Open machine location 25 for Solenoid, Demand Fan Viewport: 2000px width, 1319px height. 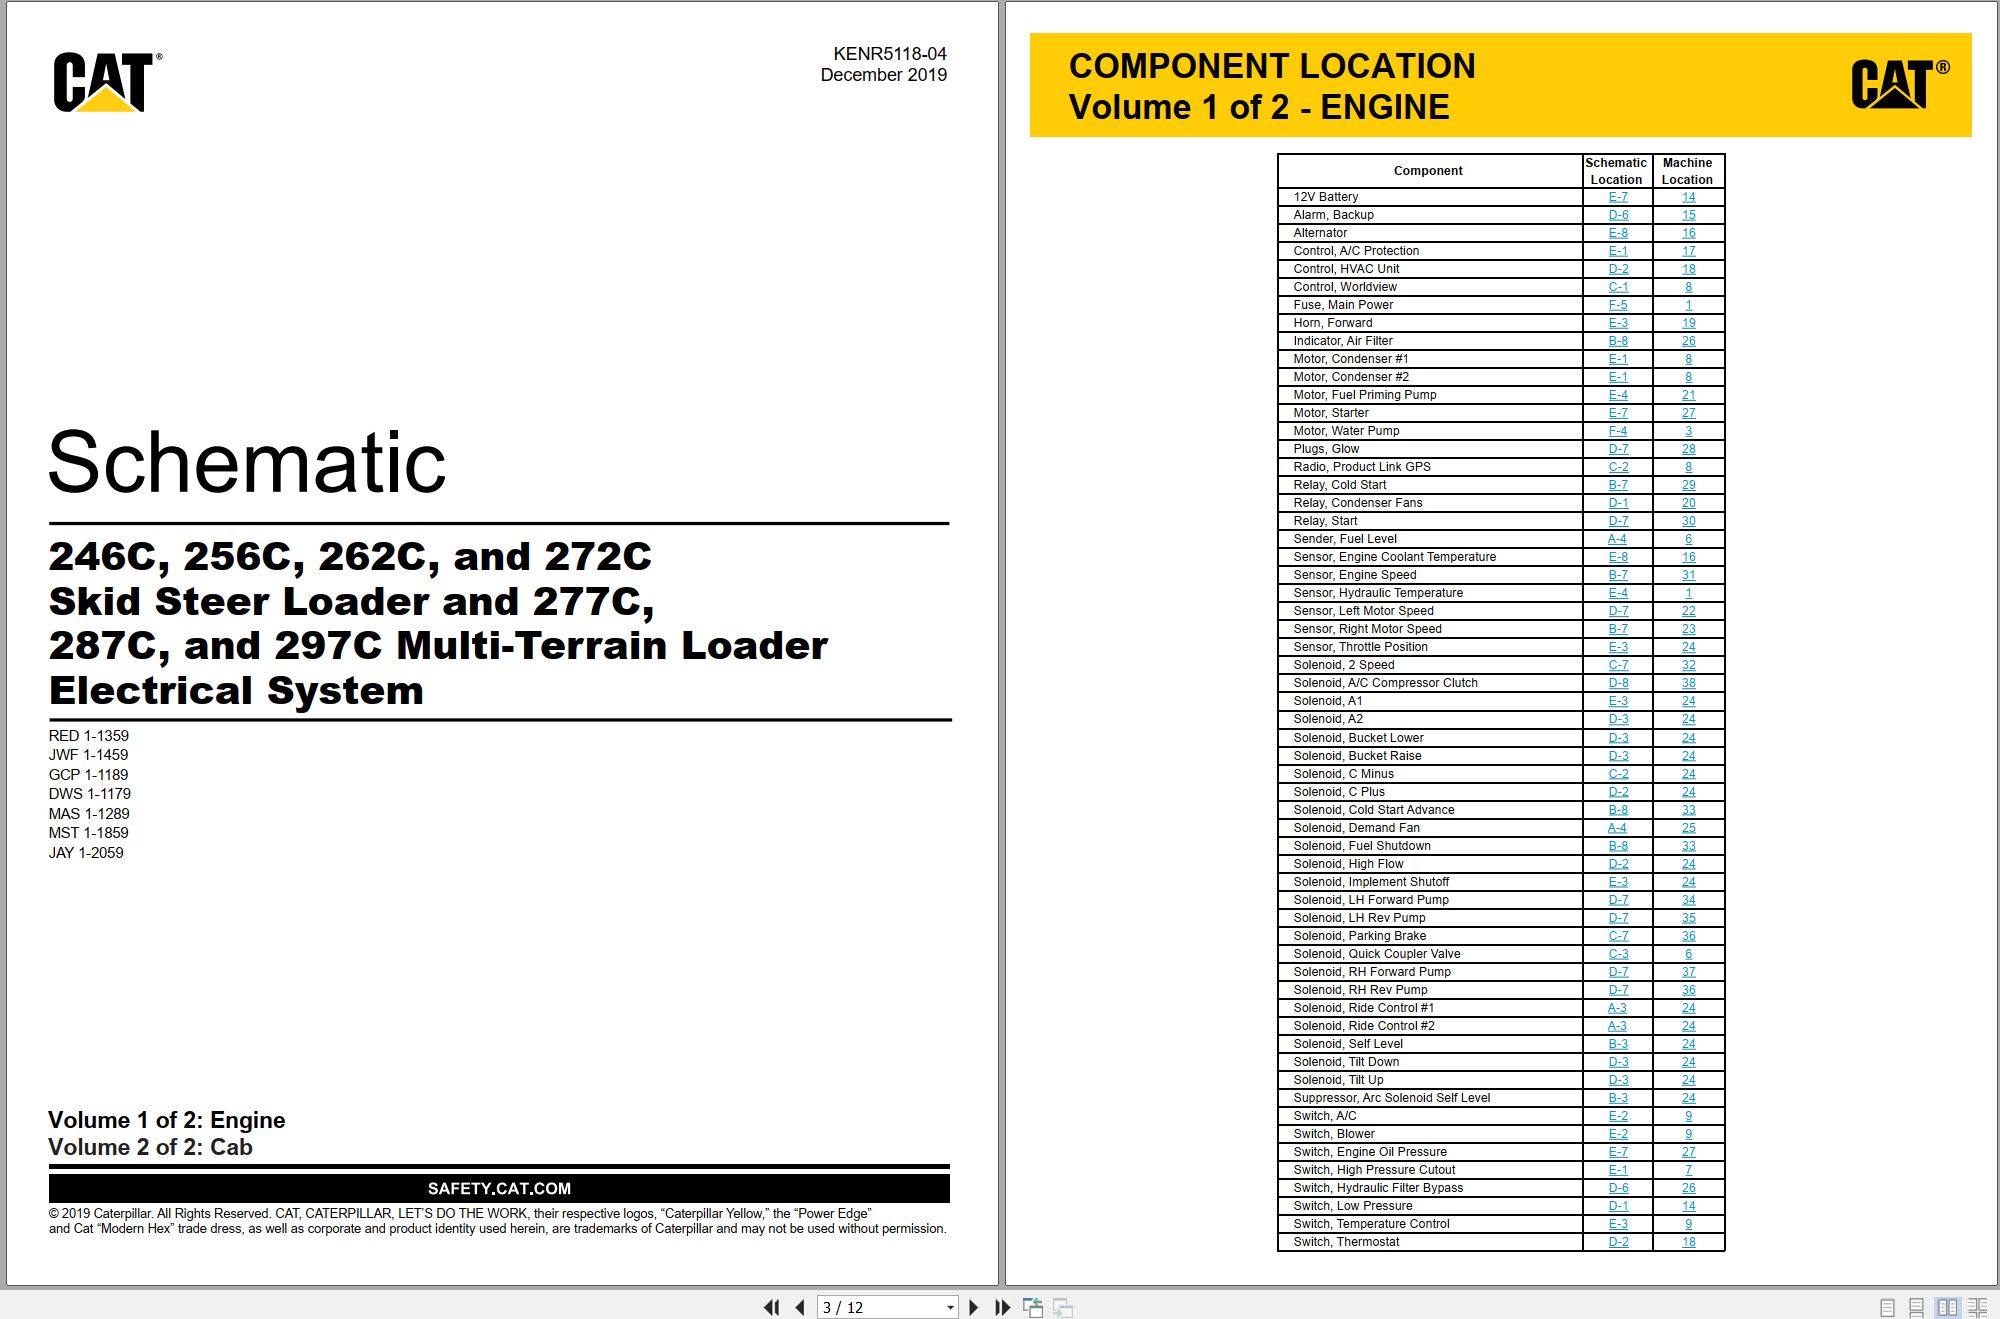pyautogui.click(x=1688, y=828)
